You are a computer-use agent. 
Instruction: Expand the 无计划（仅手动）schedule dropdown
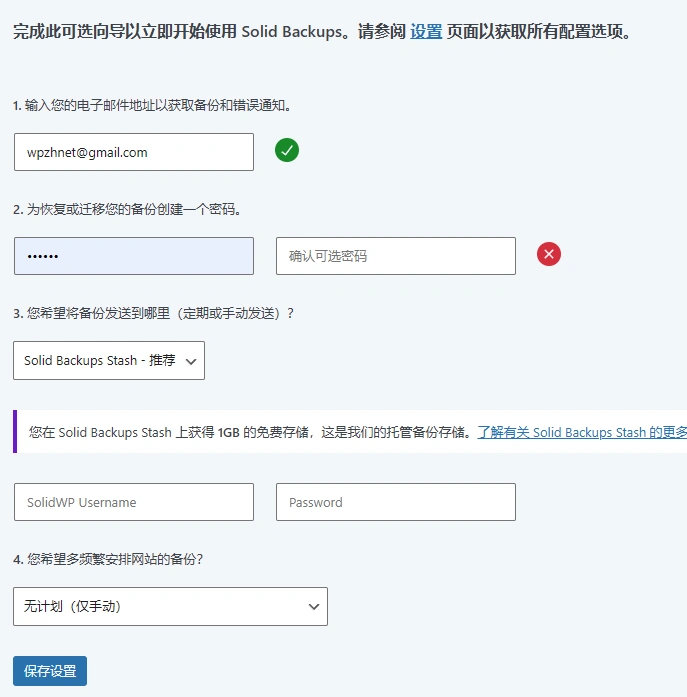click(170, 606)
